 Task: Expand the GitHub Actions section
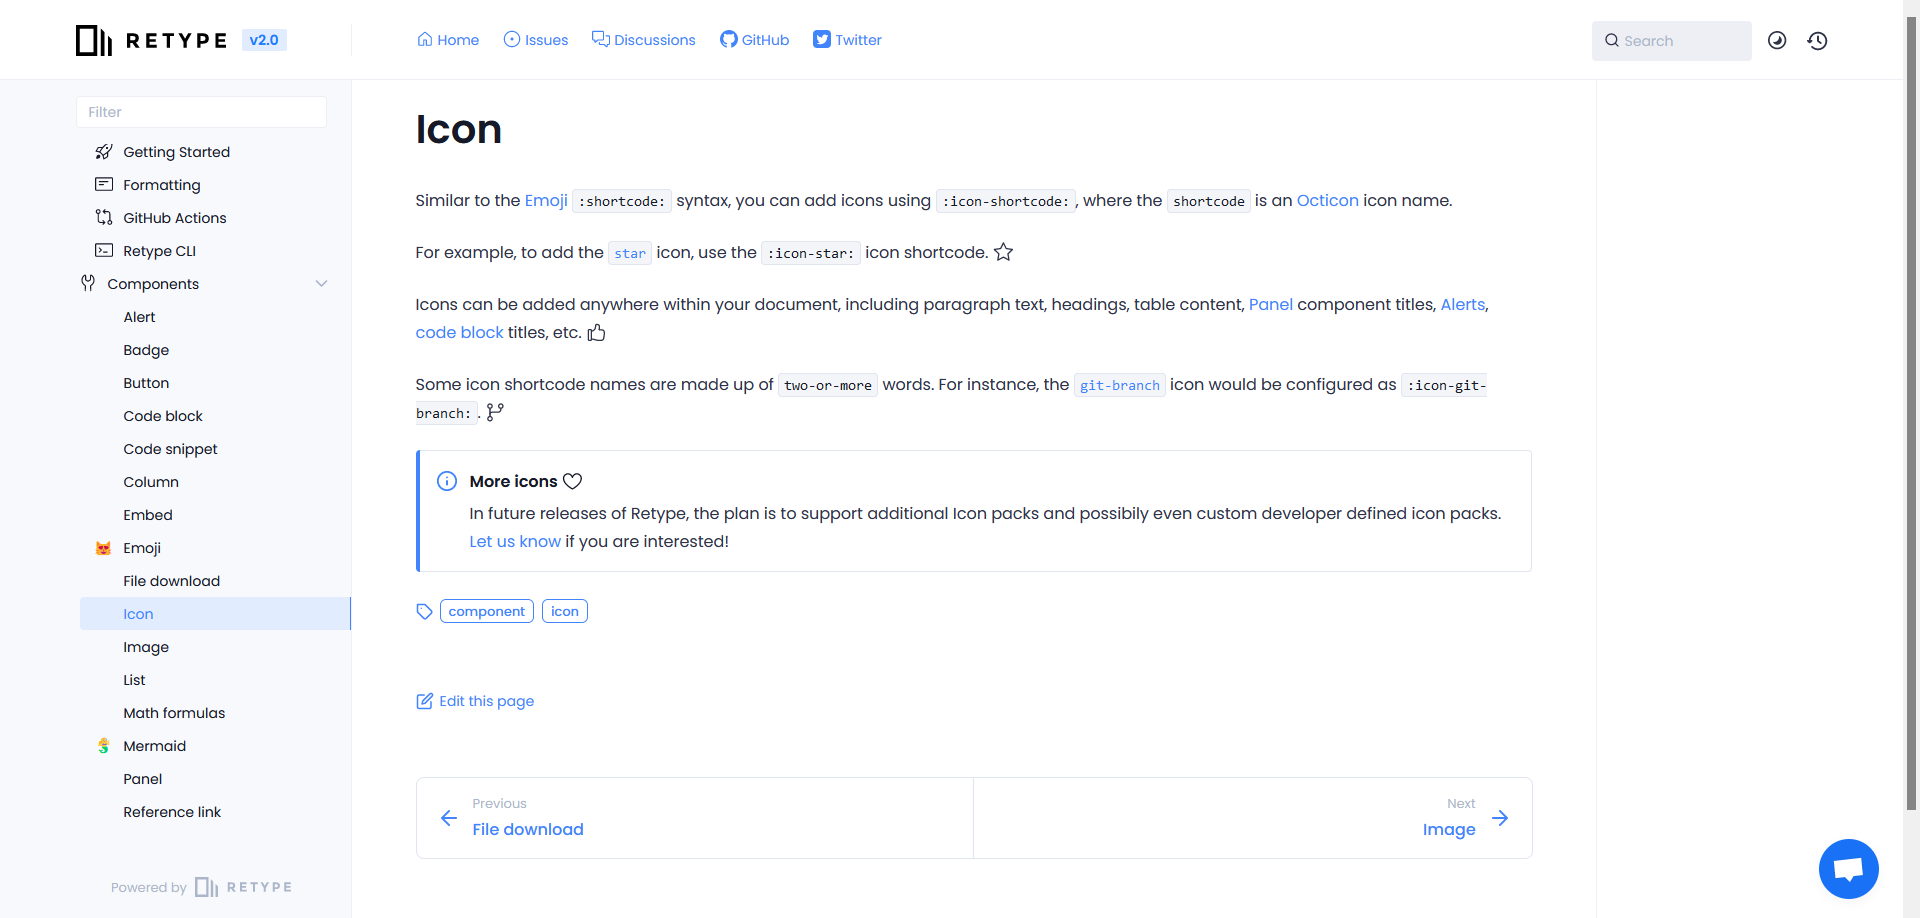click(173, 217)
